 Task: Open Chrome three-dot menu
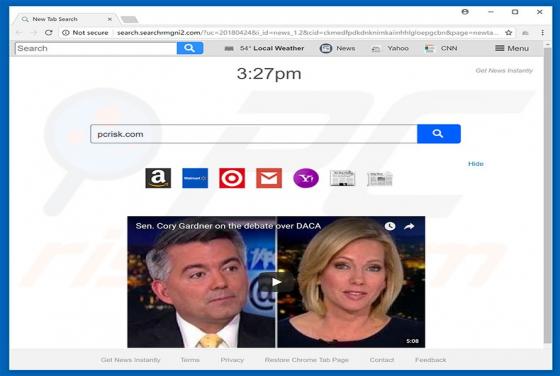pyautogui.click(x=542, y=32)
